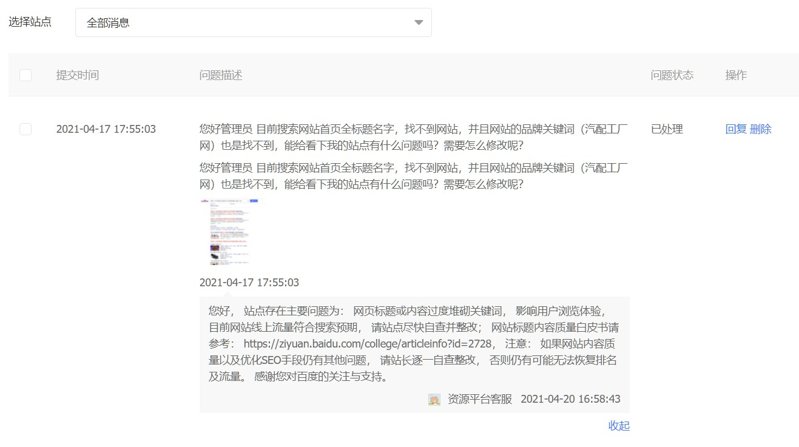
Task: Click the 问题描述 column header
Action: coord(221,75)
